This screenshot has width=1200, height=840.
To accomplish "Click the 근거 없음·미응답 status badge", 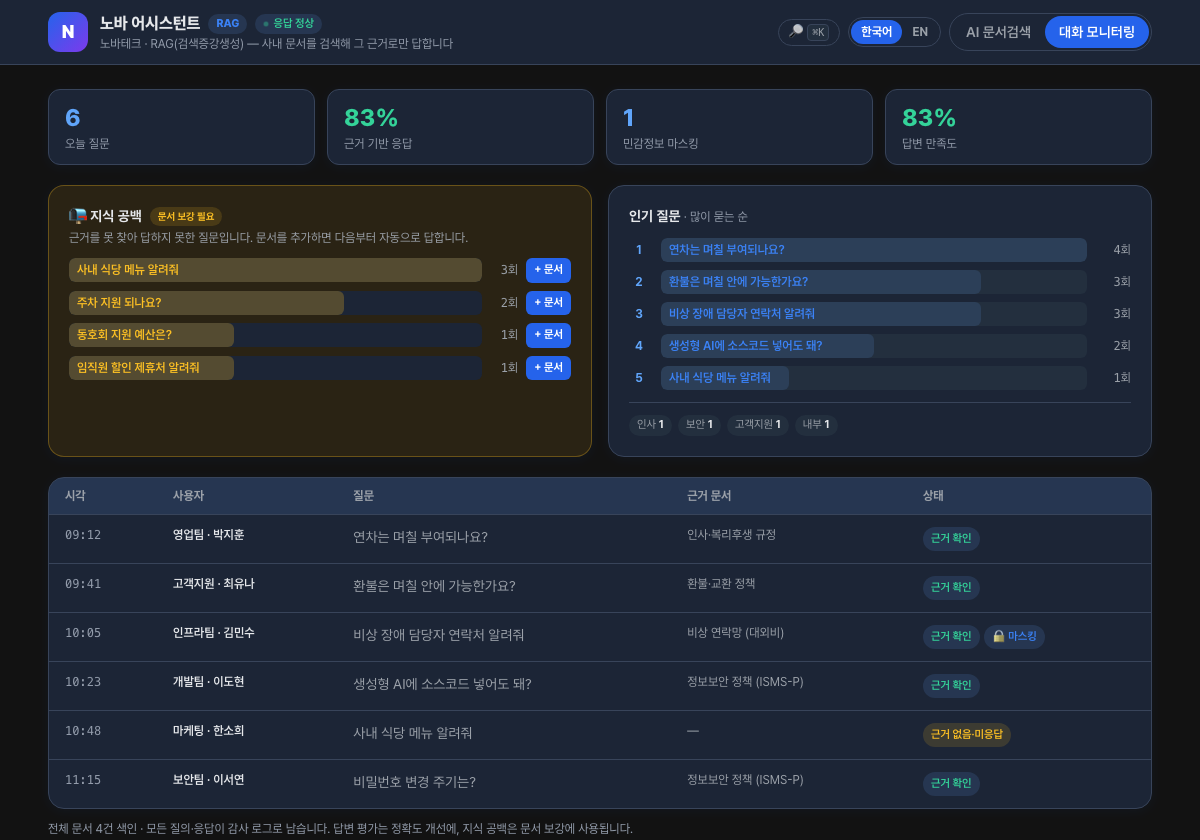I will [967, 735].
